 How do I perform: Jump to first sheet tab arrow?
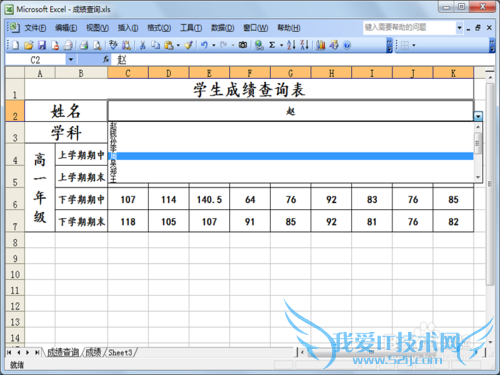(9, 352)
